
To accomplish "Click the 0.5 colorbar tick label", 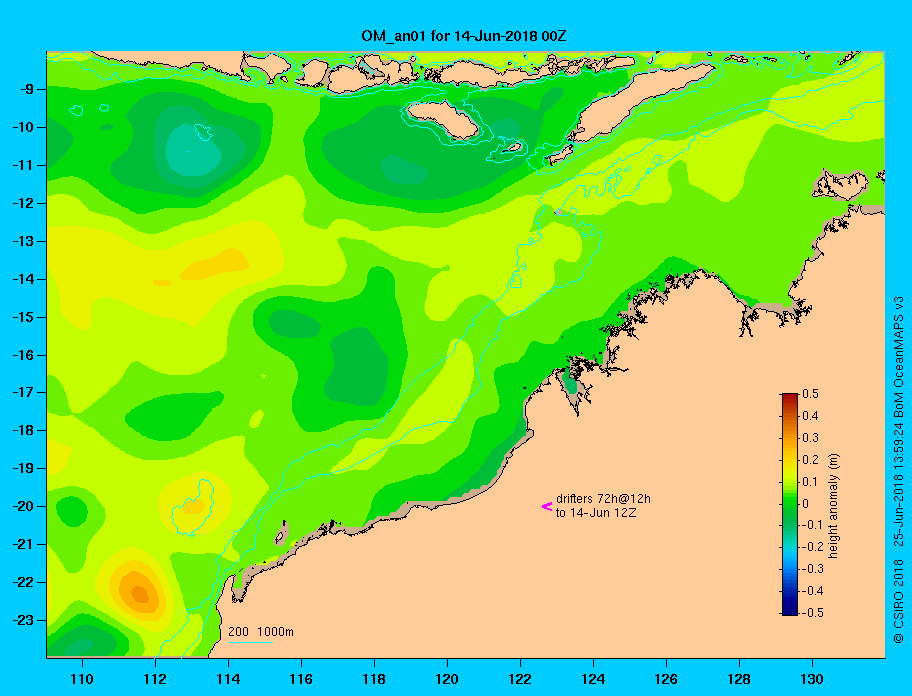I will coord(810,394).
